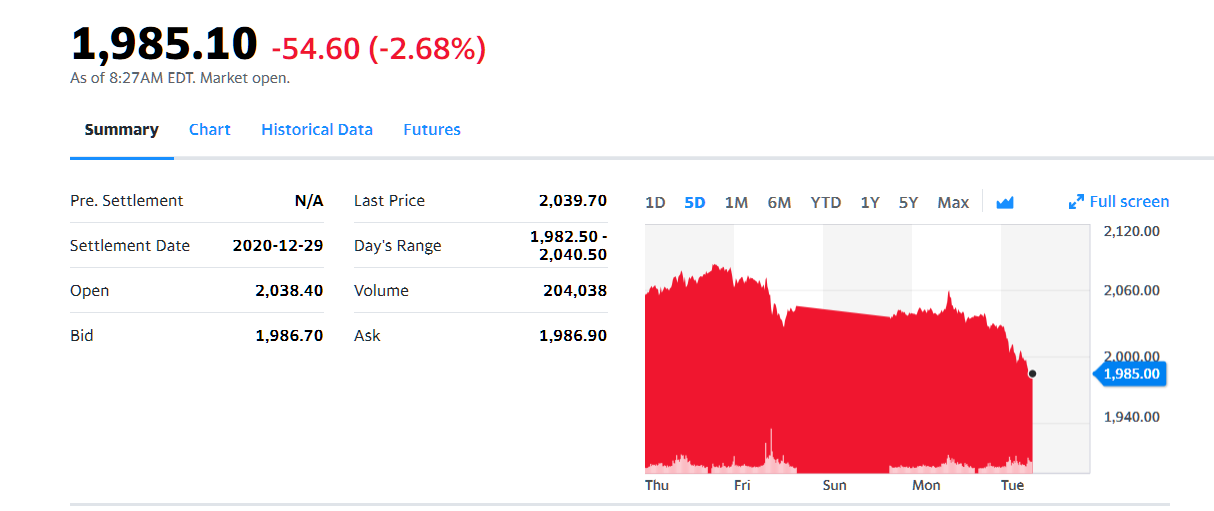The image size is (1214, 511).
Task: Open the Historical Data tab
Action: pos(316,130)
